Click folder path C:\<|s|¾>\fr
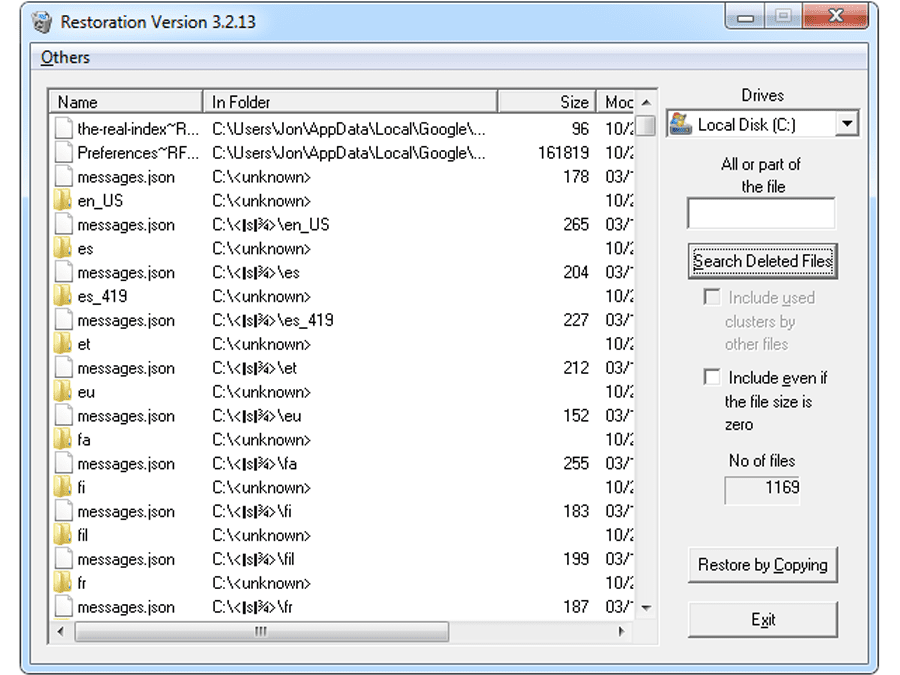The image size is (900, 675). (253, 607)
